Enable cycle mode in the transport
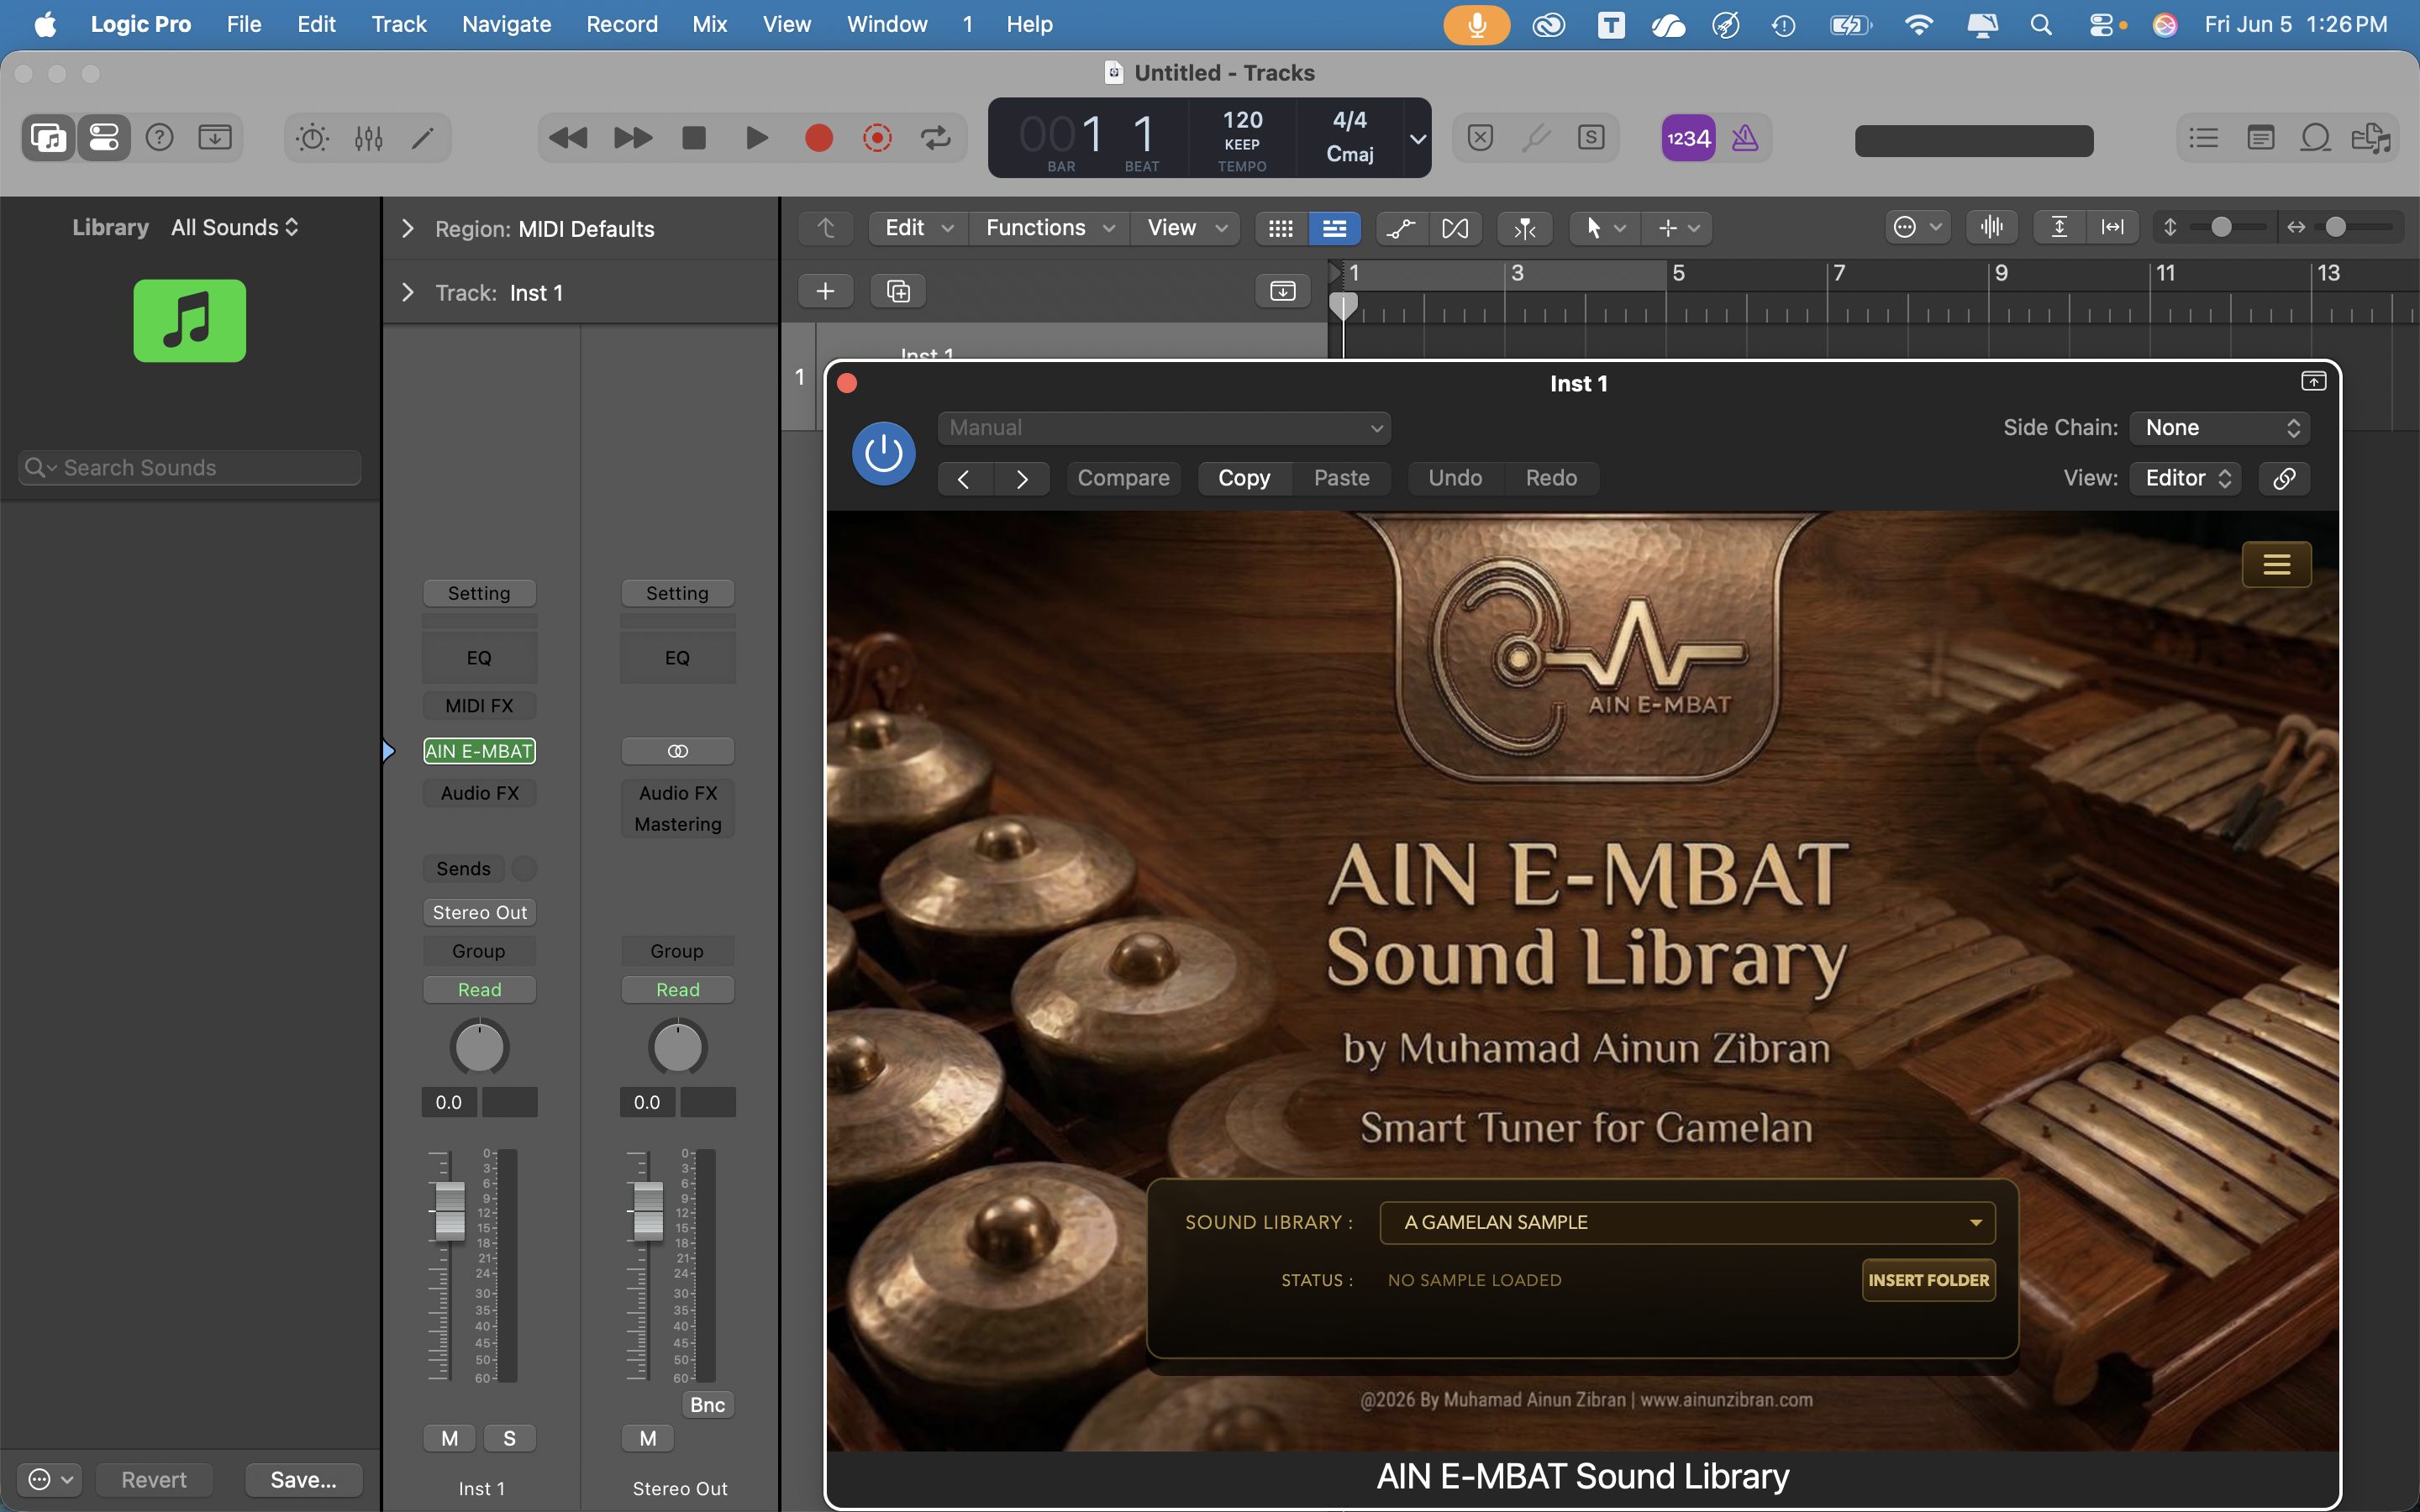 (936, 138)
